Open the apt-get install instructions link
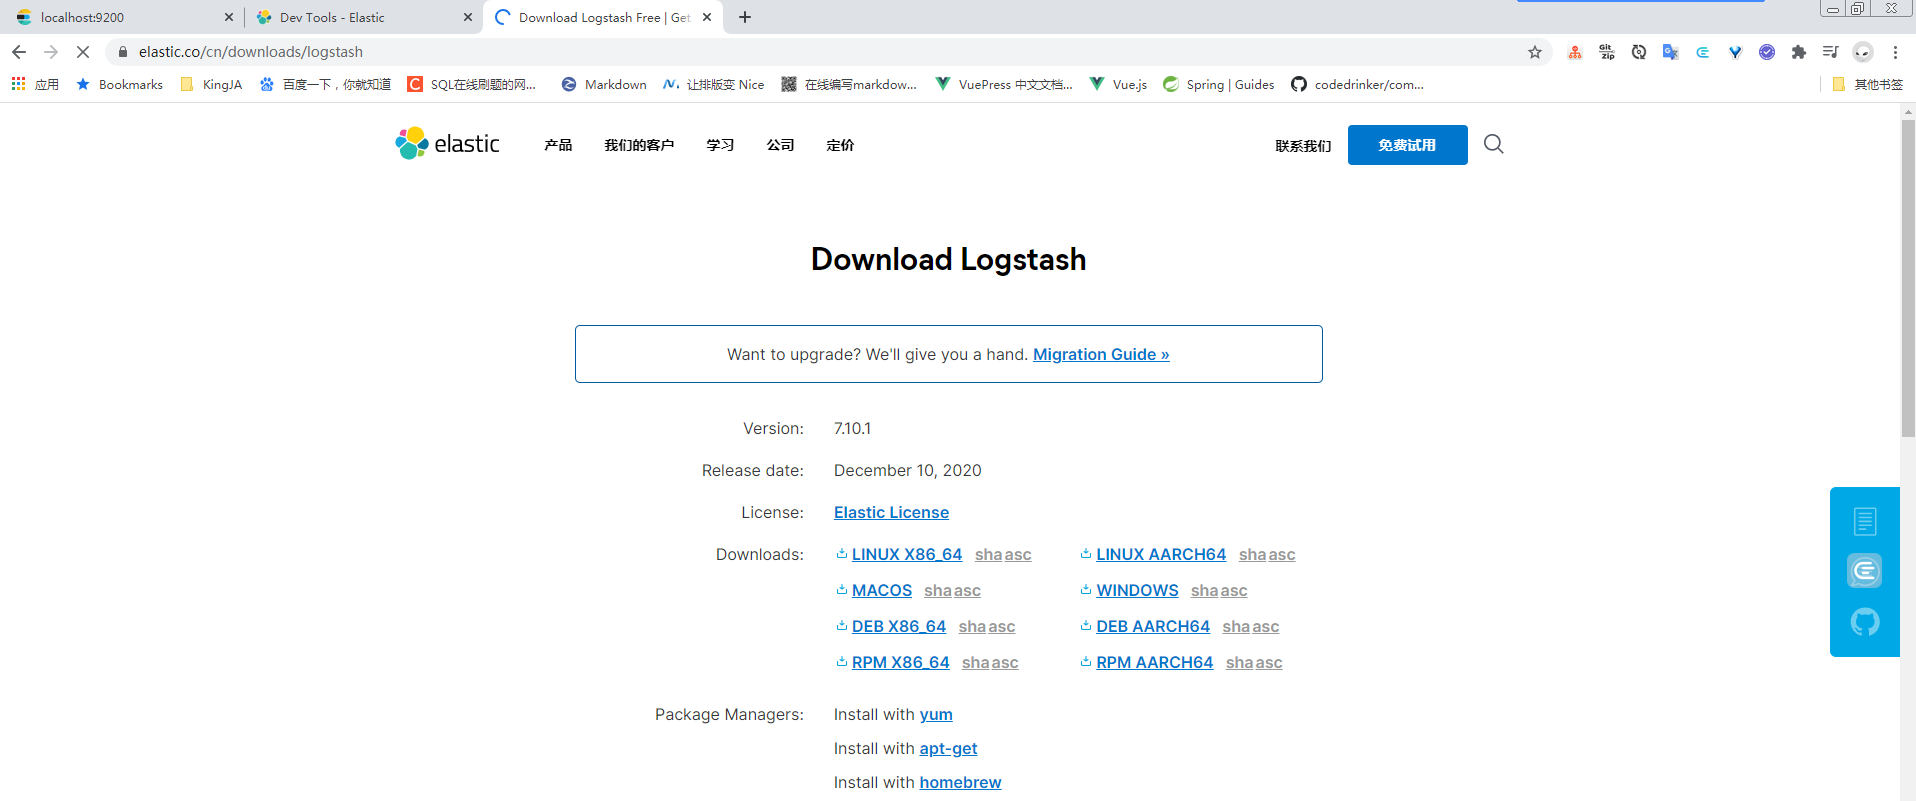1916x801 pixels. tap(948, 748)
